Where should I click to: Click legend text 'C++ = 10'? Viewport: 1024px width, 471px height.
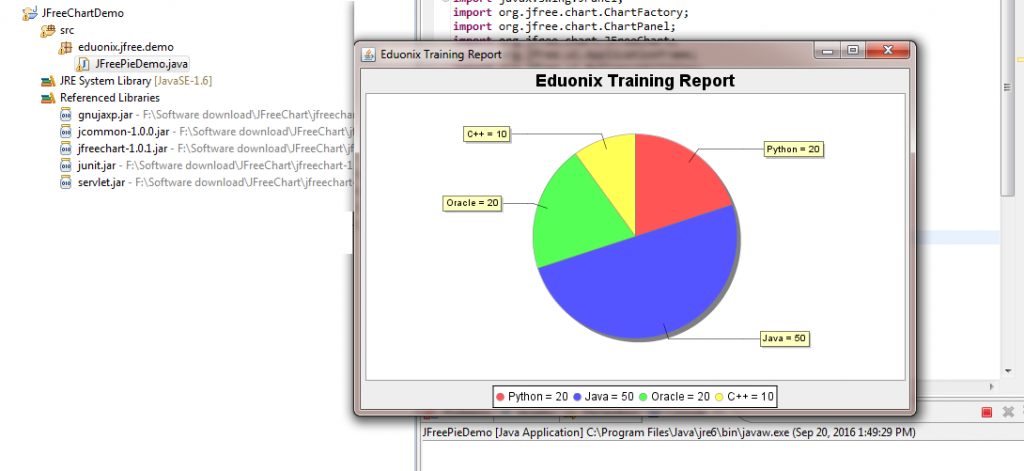(x=750, y=397)
